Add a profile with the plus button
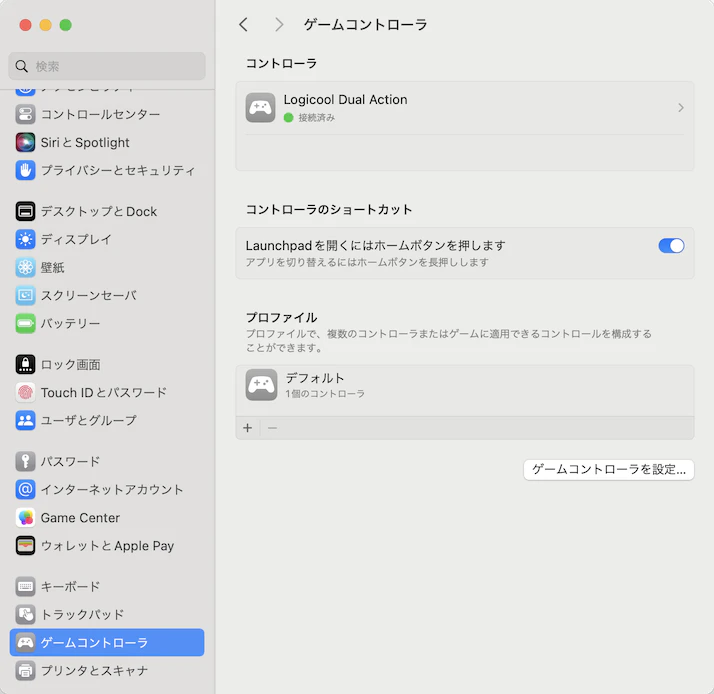The height and width of the screenshot is (694, 714). [248, 428]
